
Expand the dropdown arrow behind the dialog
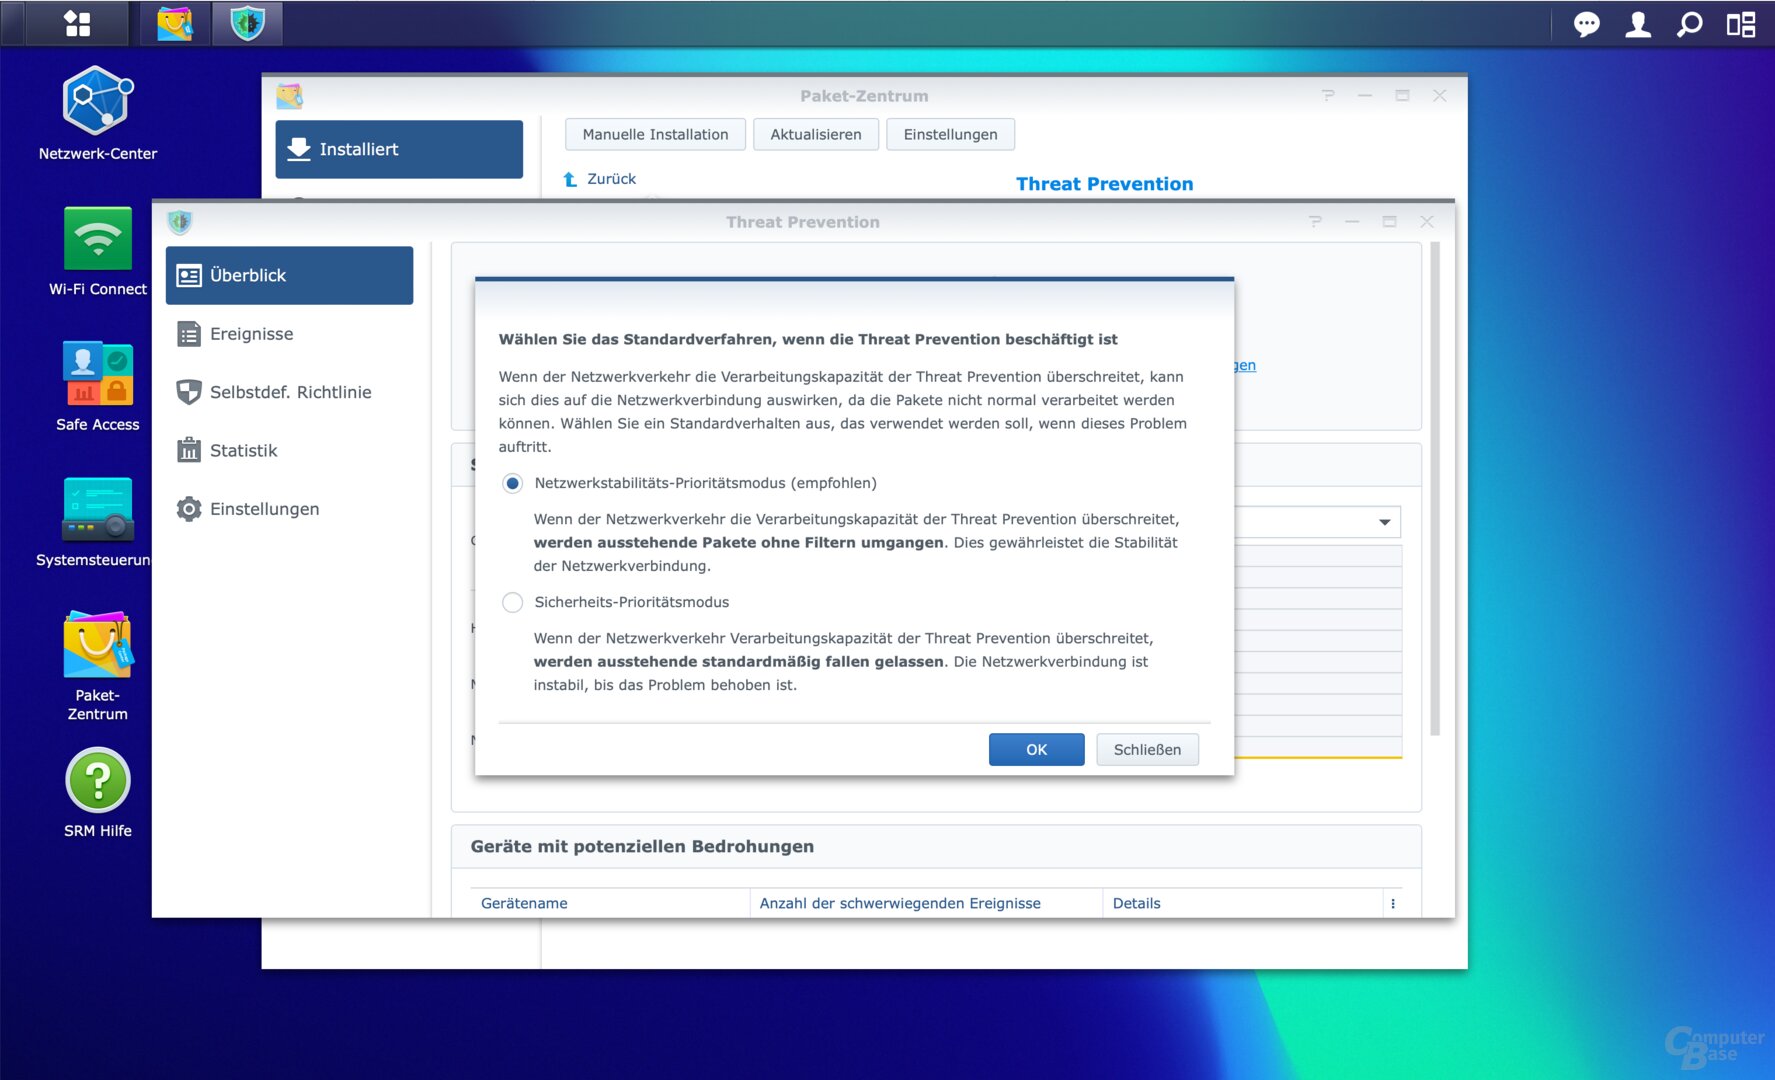(x=1384, y=522)
